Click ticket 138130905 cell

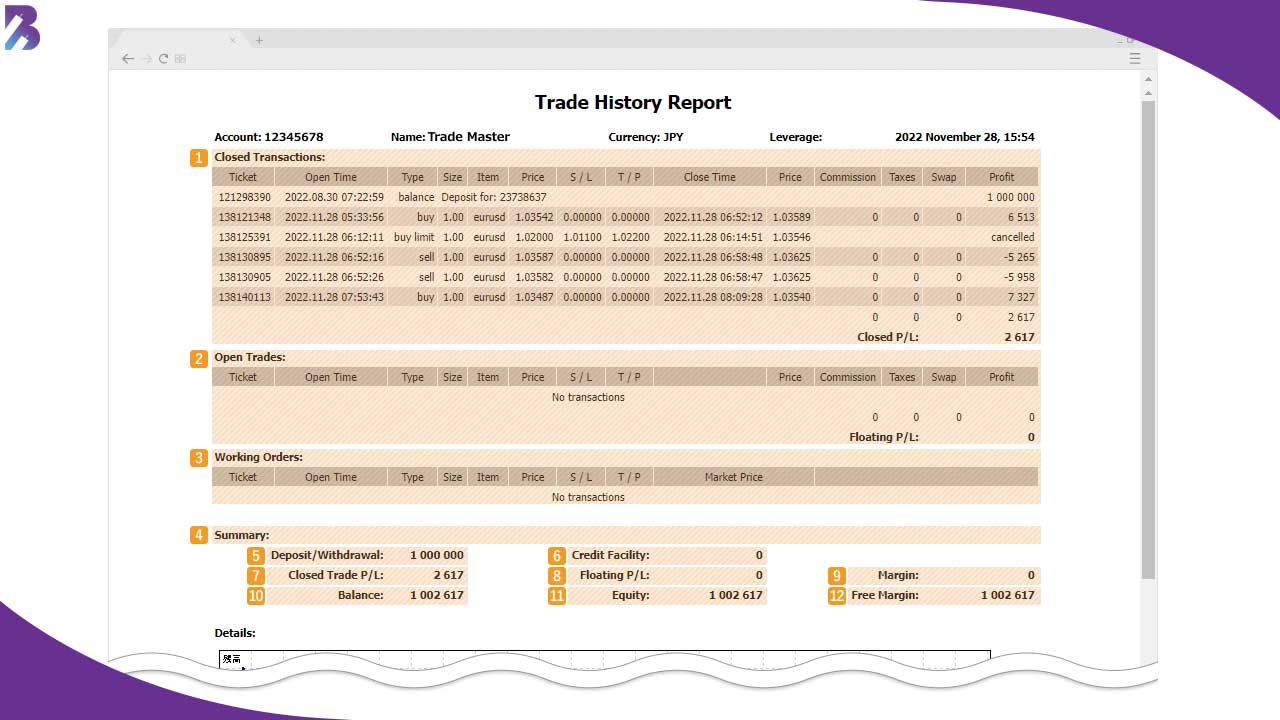(244, 277)
